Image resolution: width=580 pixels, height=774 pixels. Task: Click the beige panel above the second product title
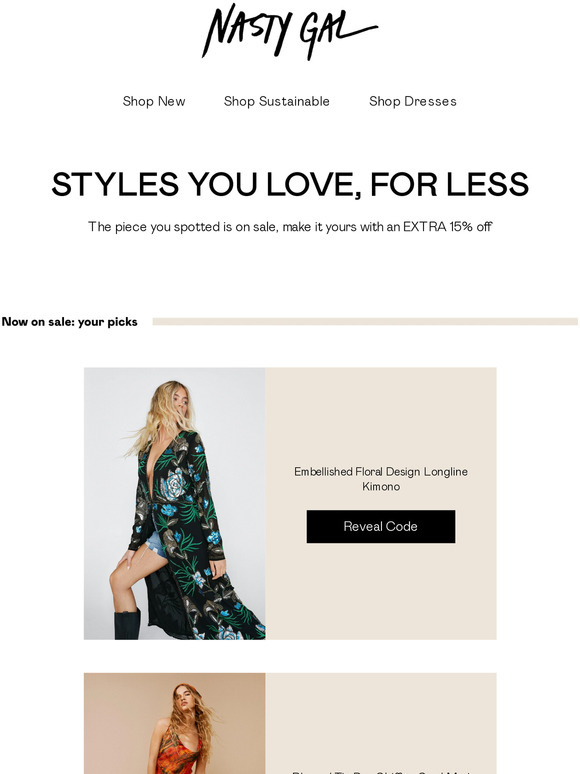(x=381, y=718)
